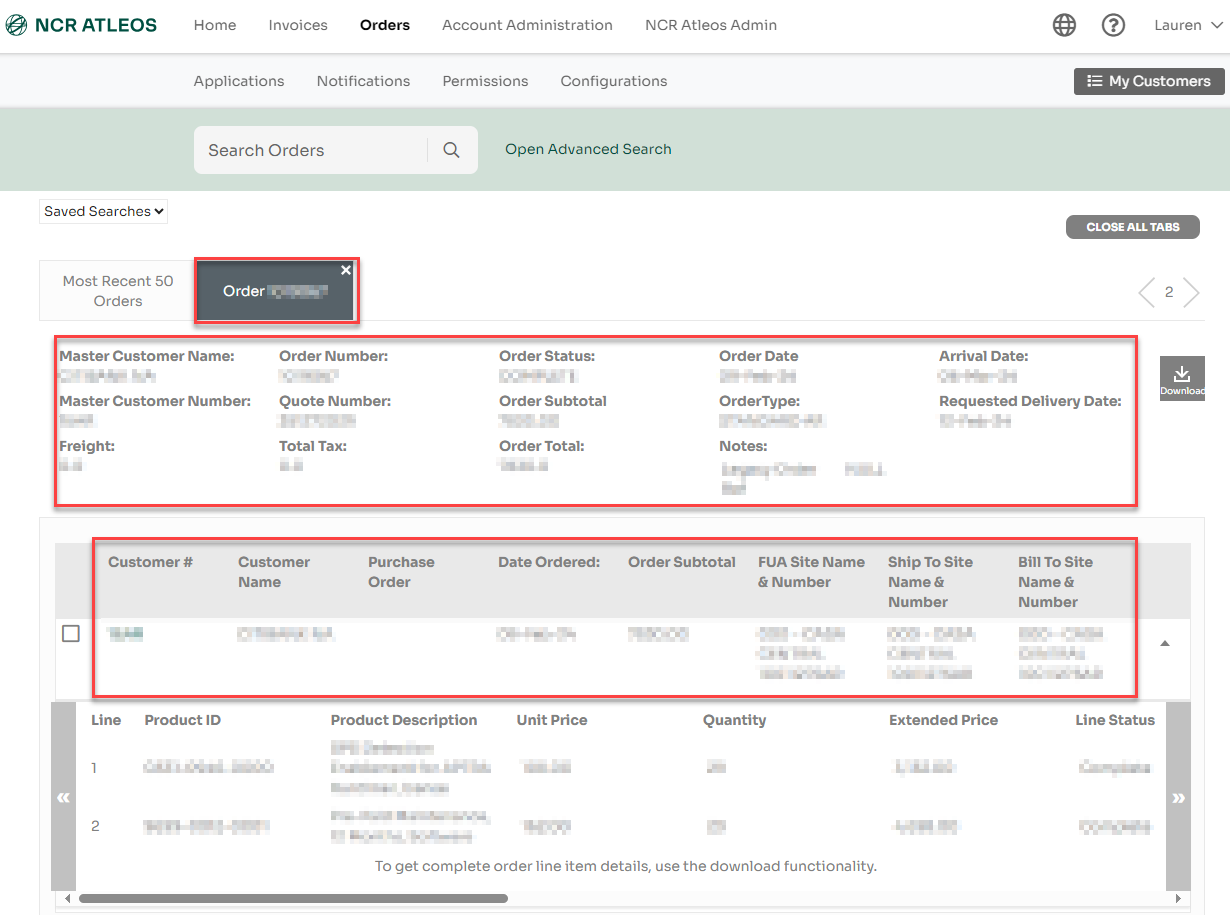Click the NCR Atleos logo
This screenshot has height=915, width=1230.
tap(81, 25)
